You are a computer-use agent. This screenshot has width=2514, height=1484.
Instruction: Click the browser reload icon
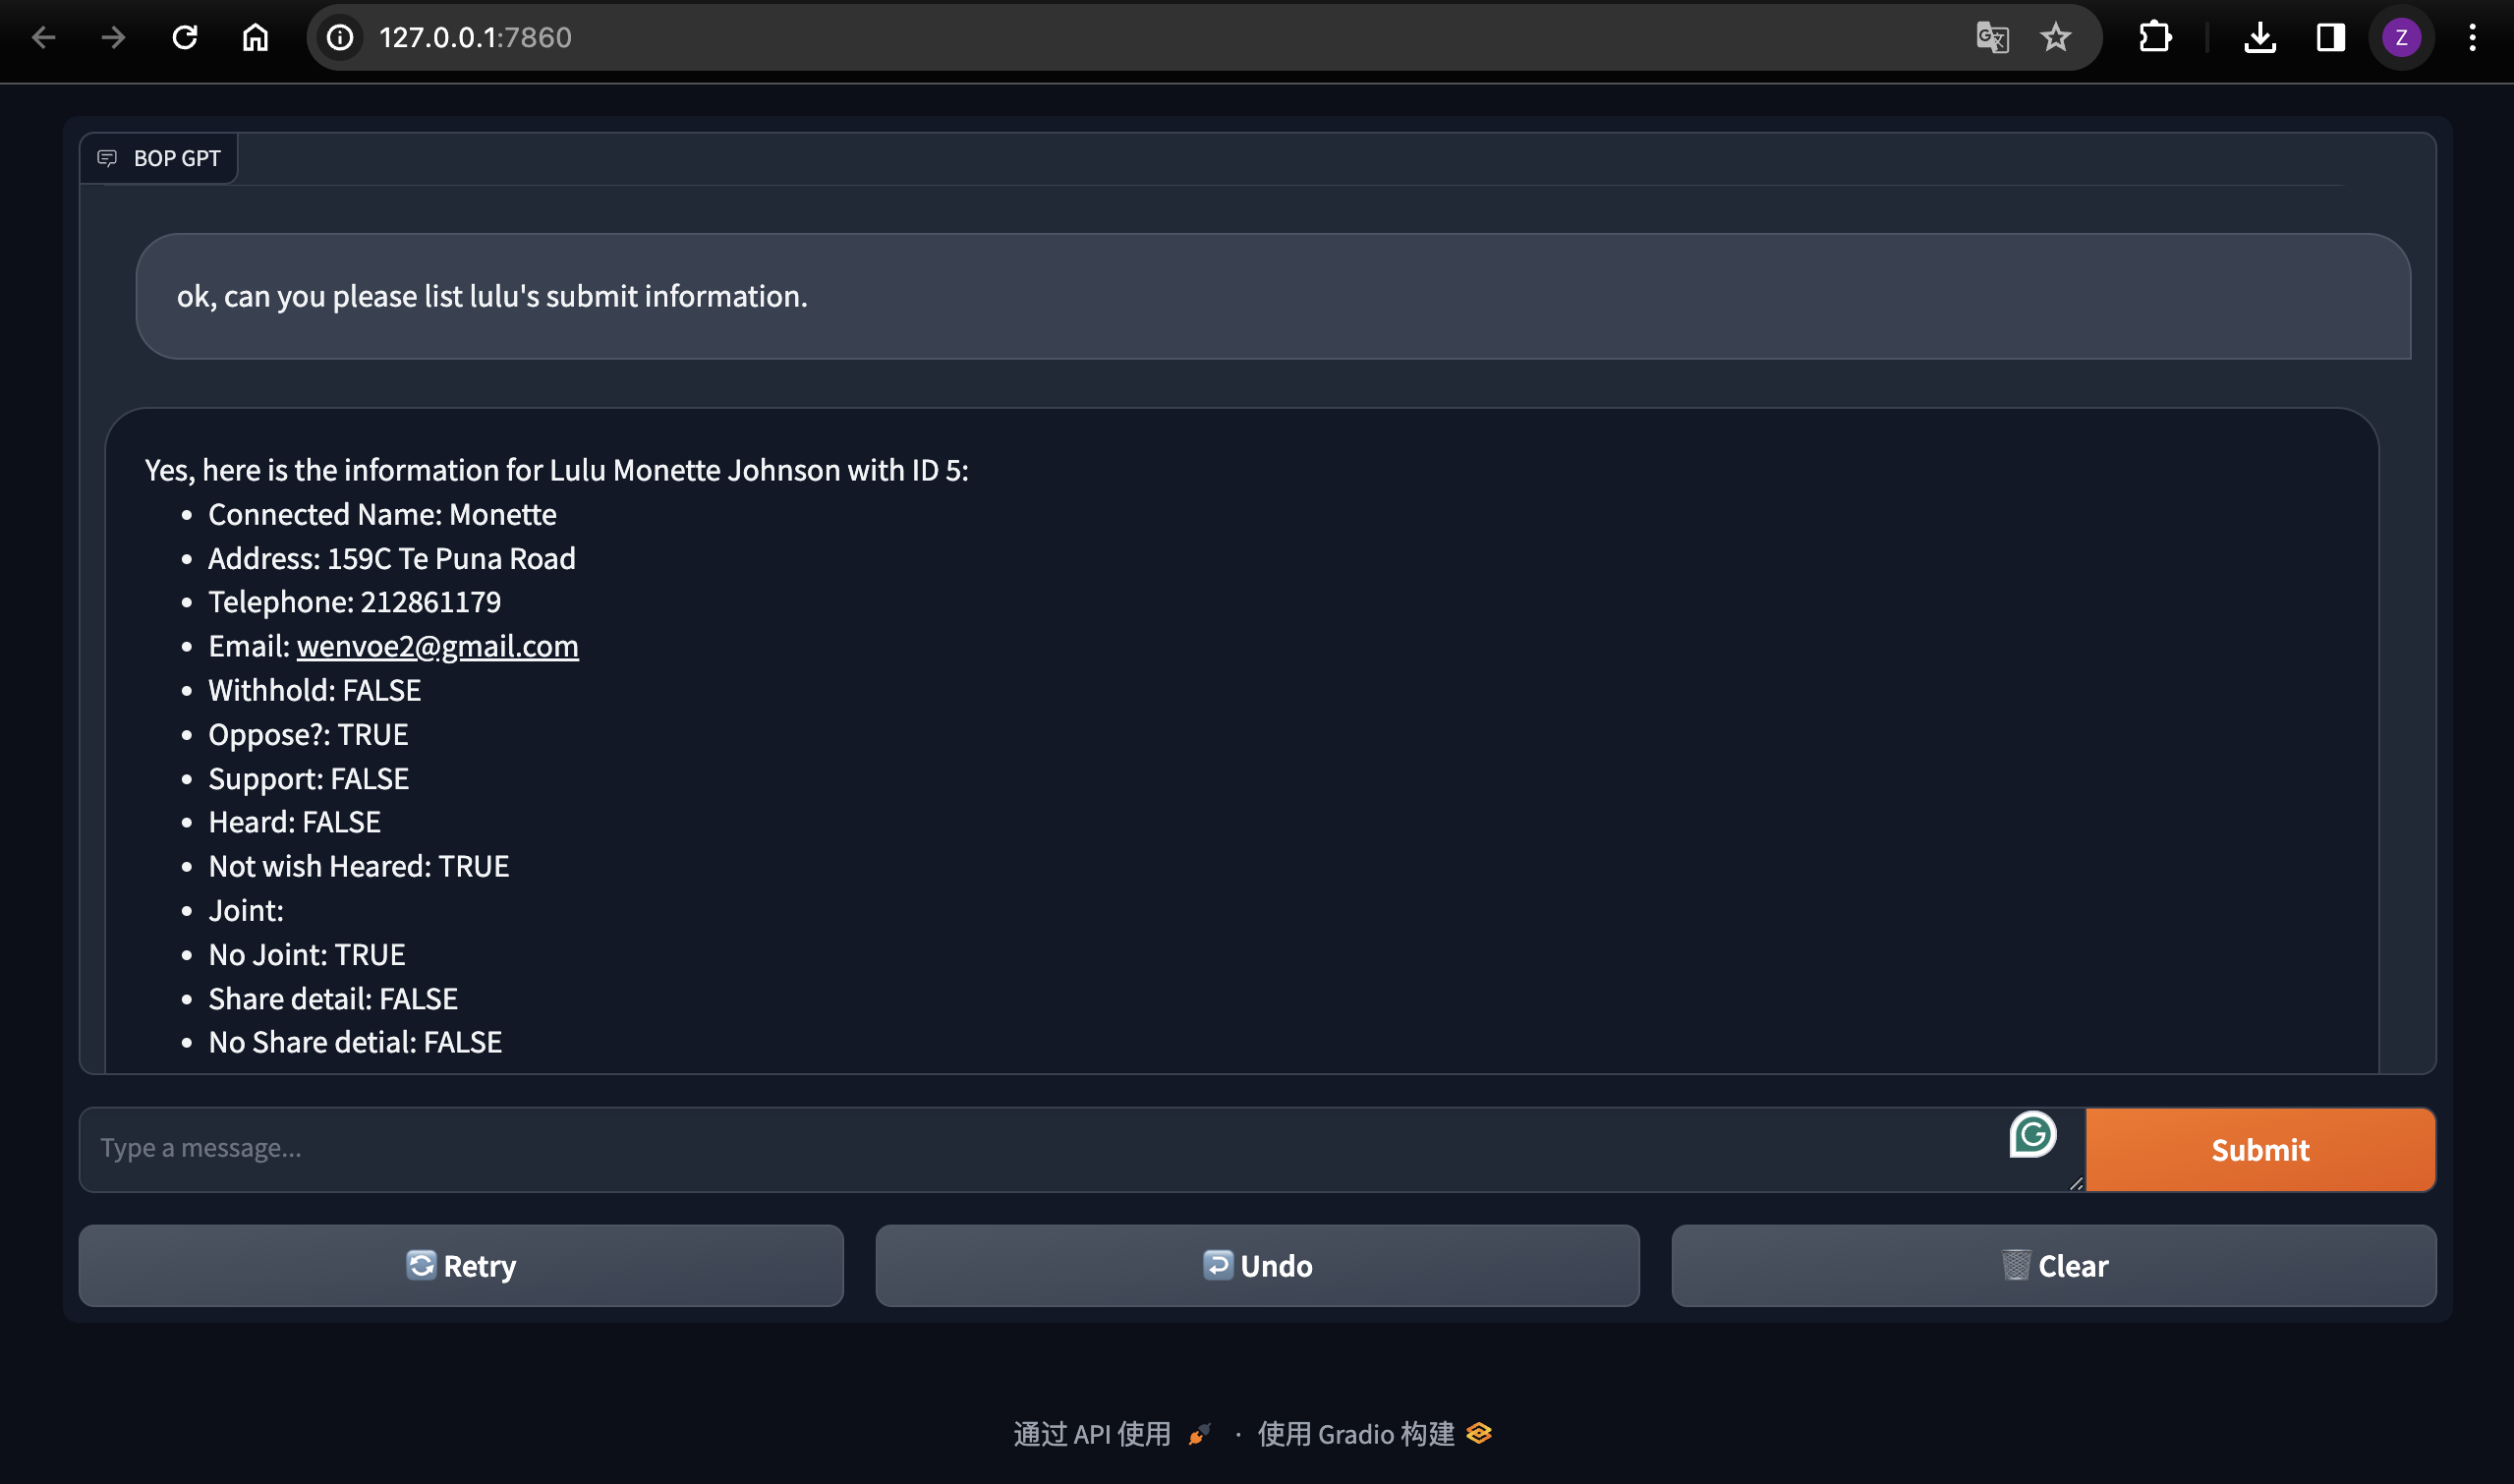tap(185, 38)
